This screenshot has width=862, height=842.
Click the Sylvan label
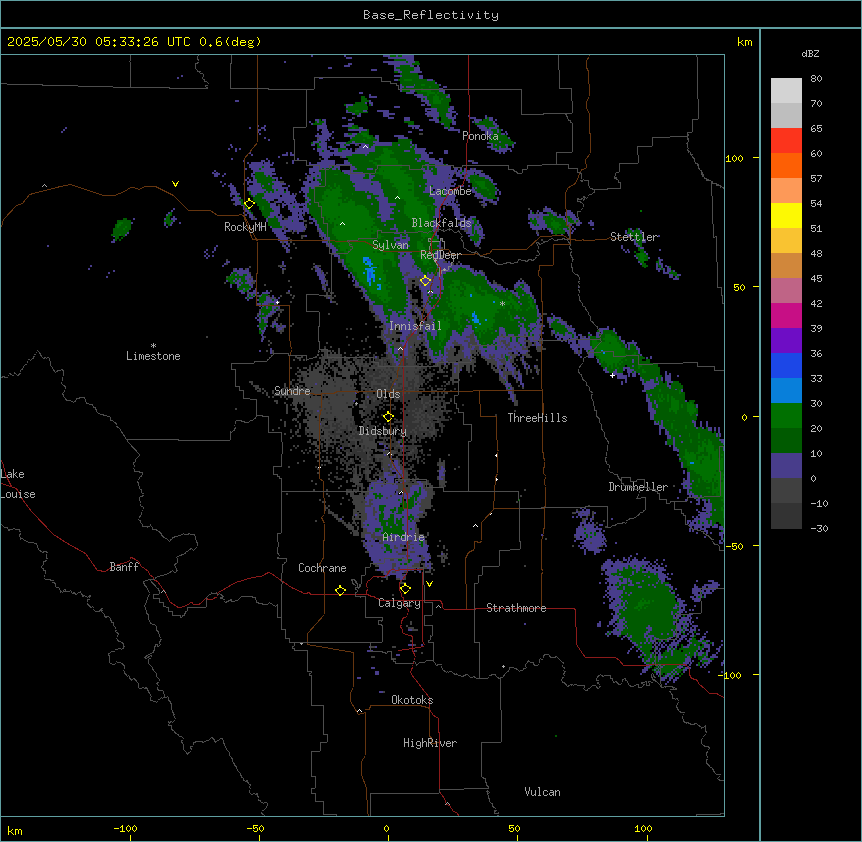pyautogui.click(x=390, y=245)
